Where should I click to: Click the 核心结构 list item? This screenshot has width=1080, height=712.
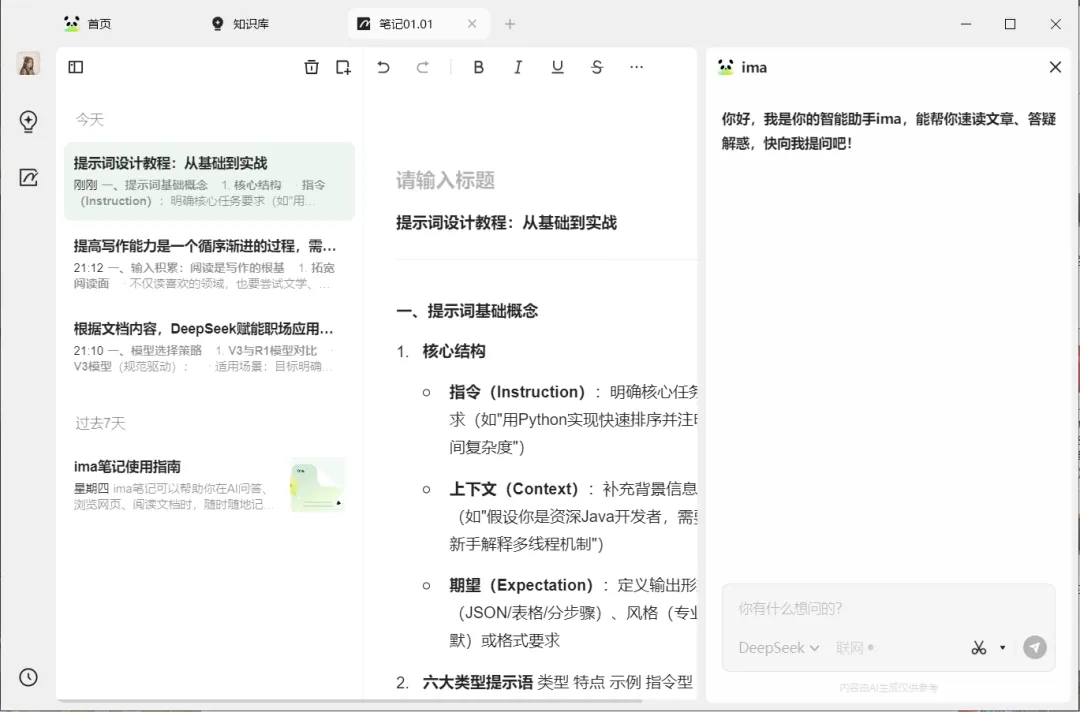[454, 351]
